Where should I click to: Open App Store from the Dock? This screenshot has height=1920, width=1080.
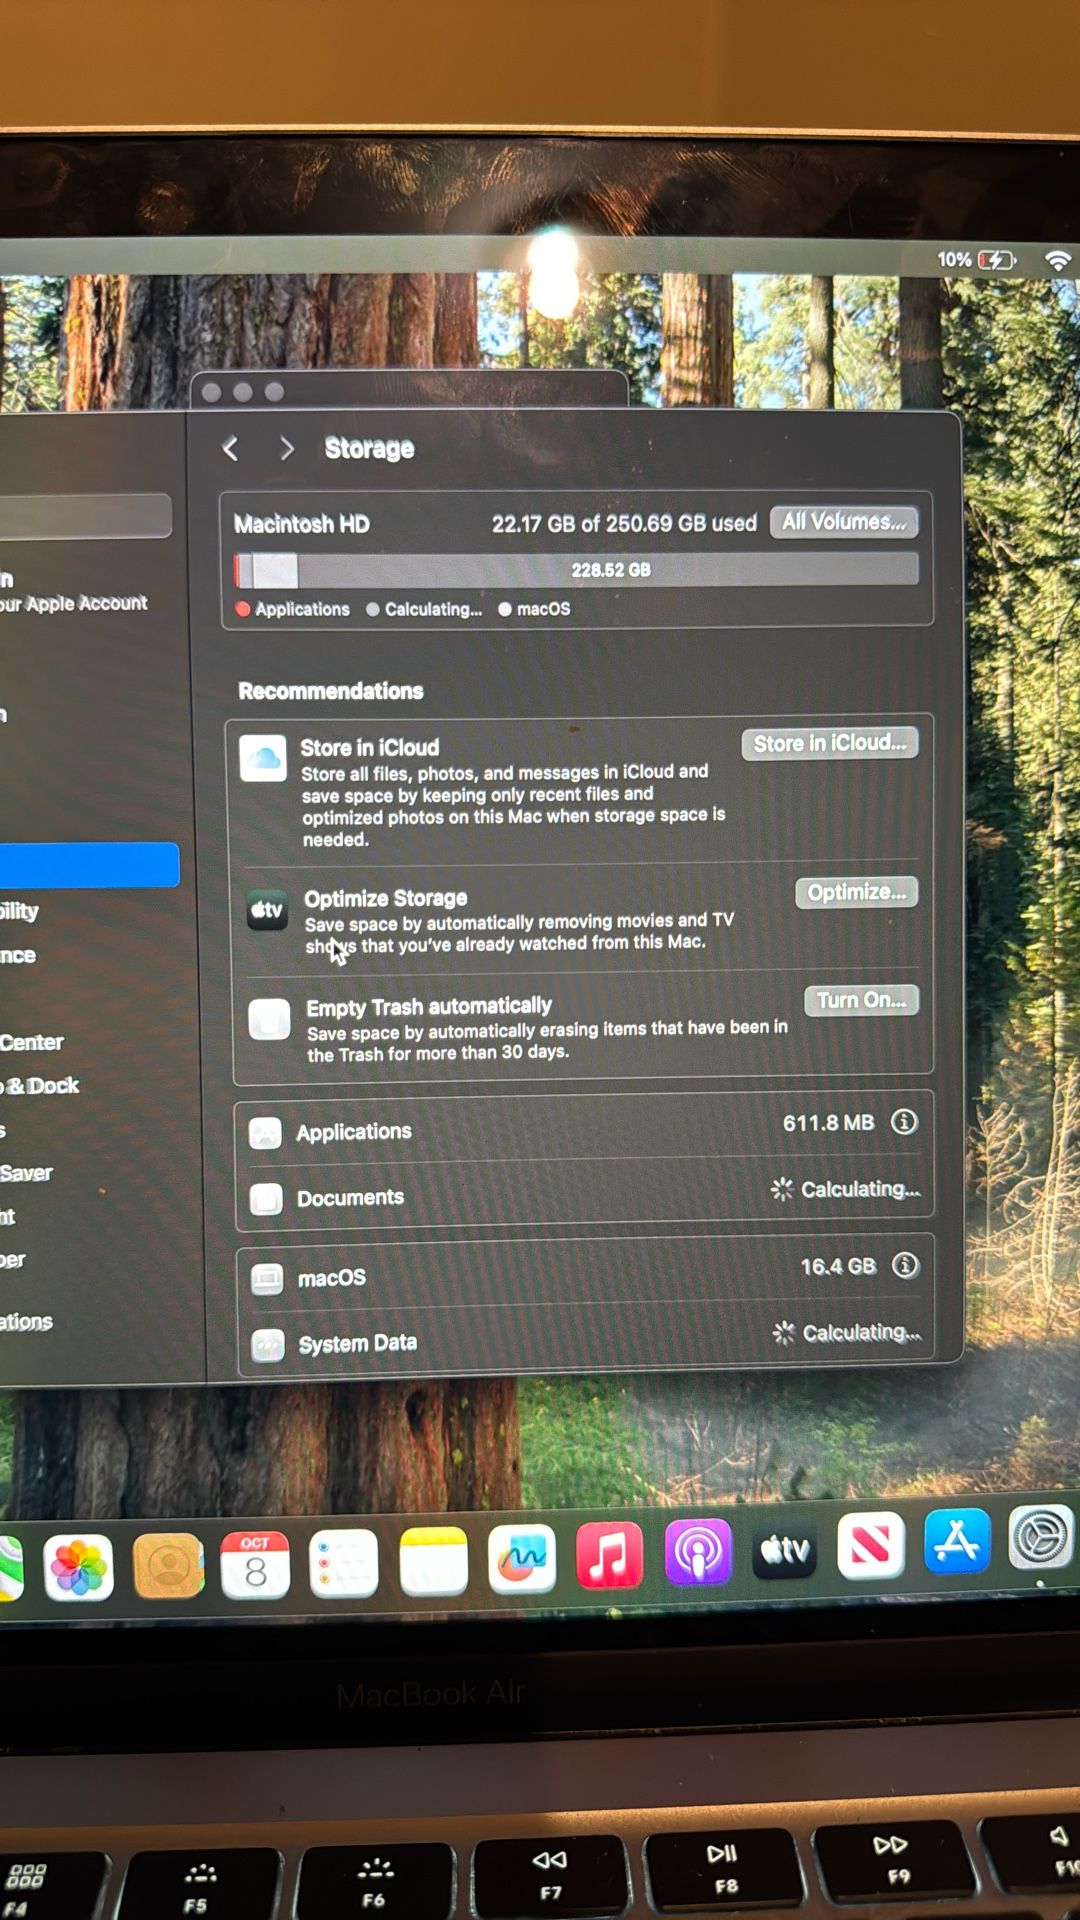(957, 1542)
